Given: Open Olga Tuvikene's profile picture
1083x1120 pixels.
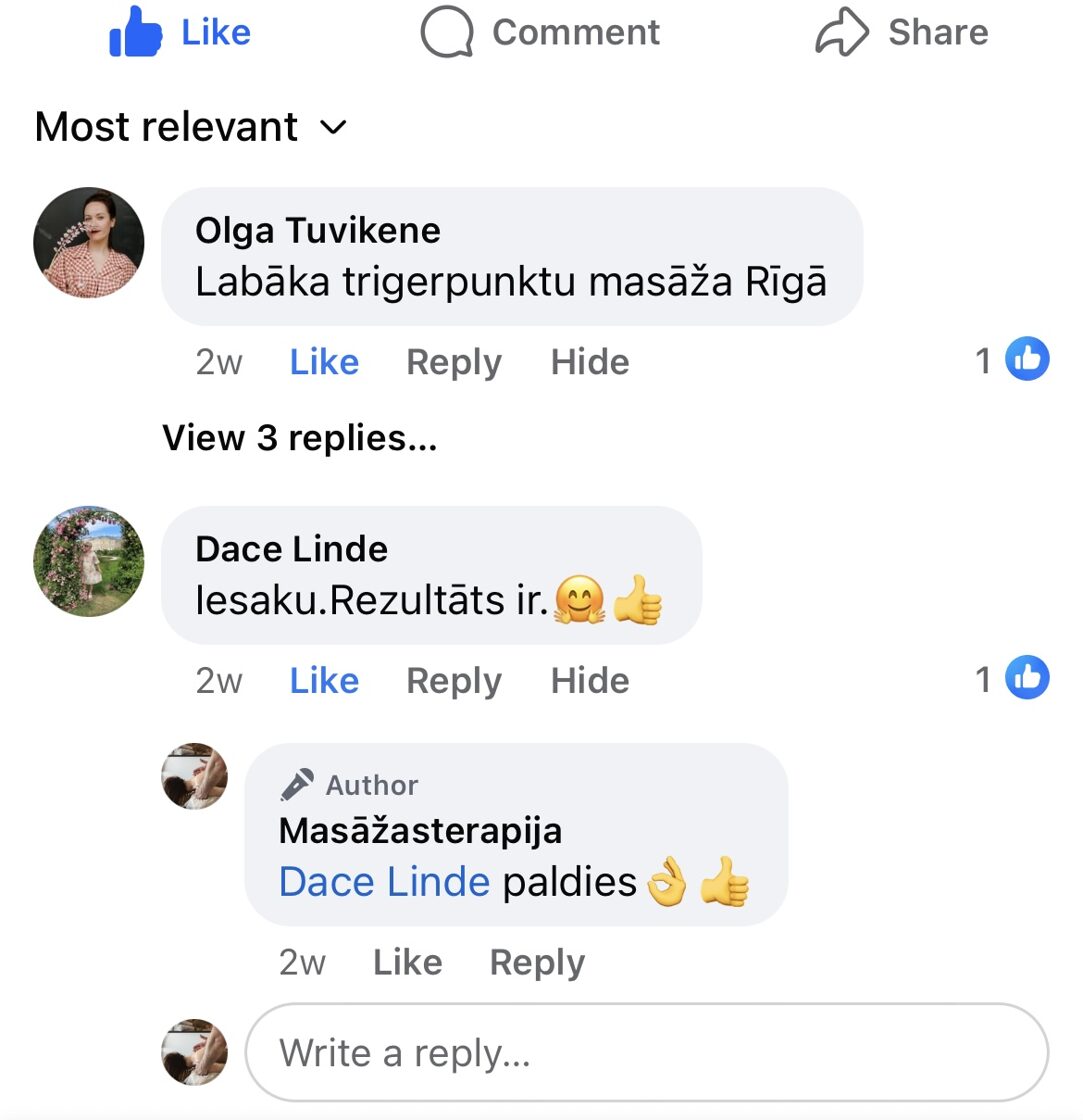Looking at the screenshot, I should coord(89,243).
